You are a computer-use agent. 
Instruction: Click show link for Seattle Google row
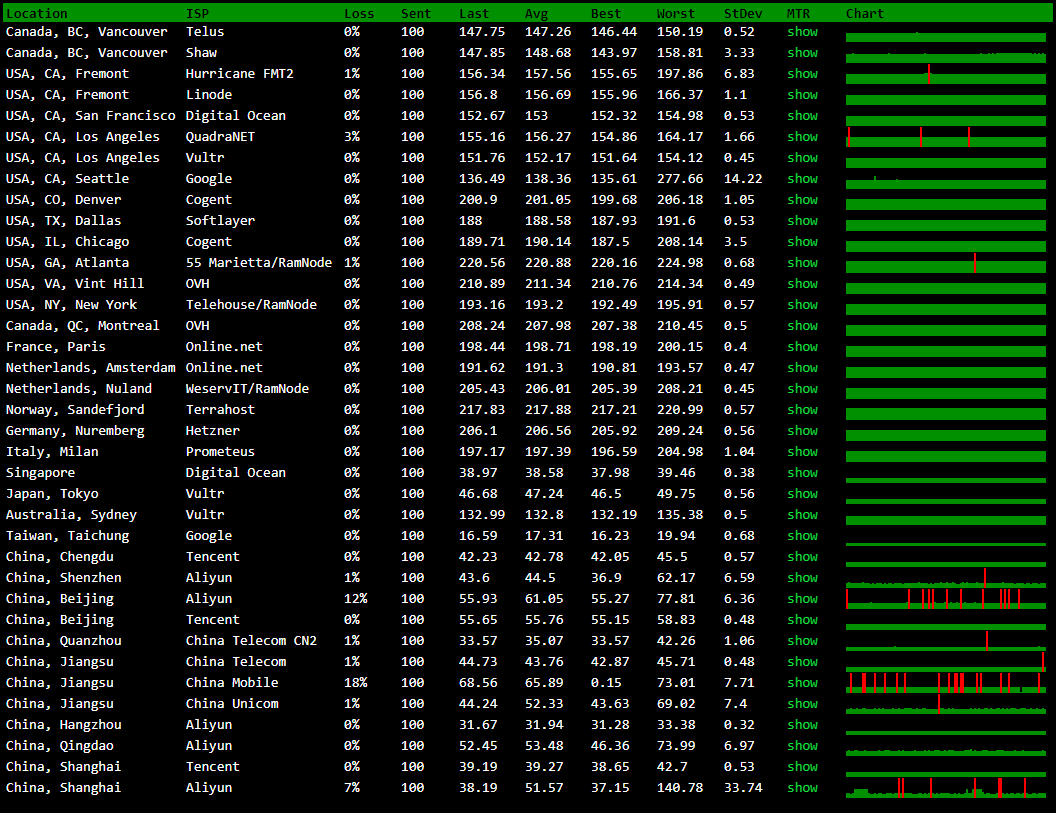802,178
